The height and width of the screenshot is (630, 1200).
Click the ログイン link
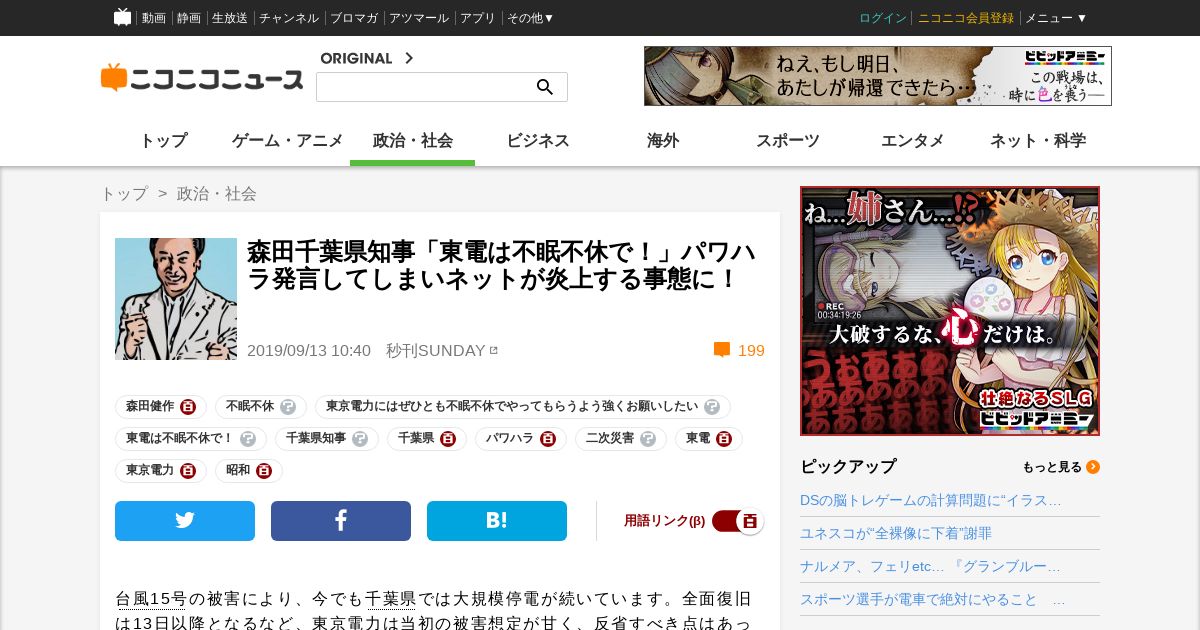(x=883, y=18)
